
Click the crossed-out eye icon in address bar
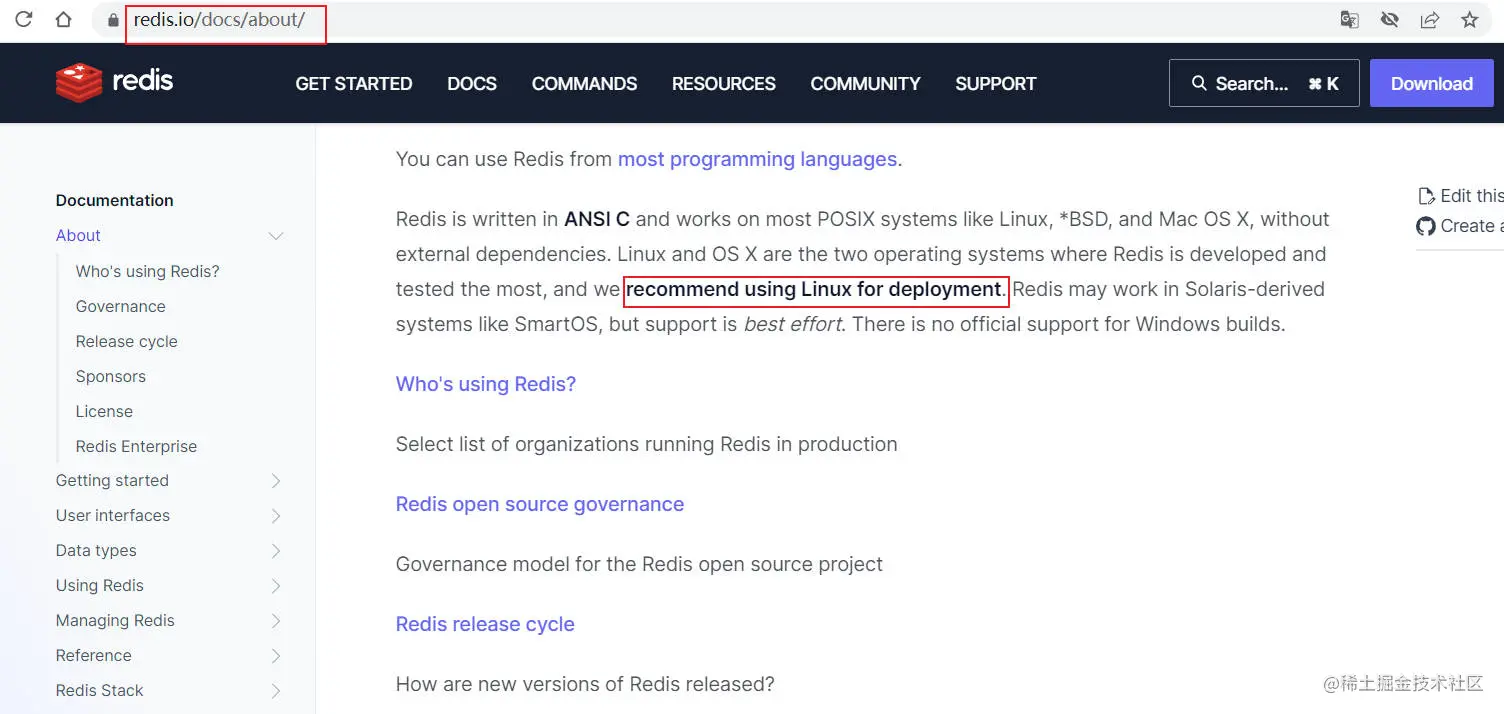coord(1389,20)
